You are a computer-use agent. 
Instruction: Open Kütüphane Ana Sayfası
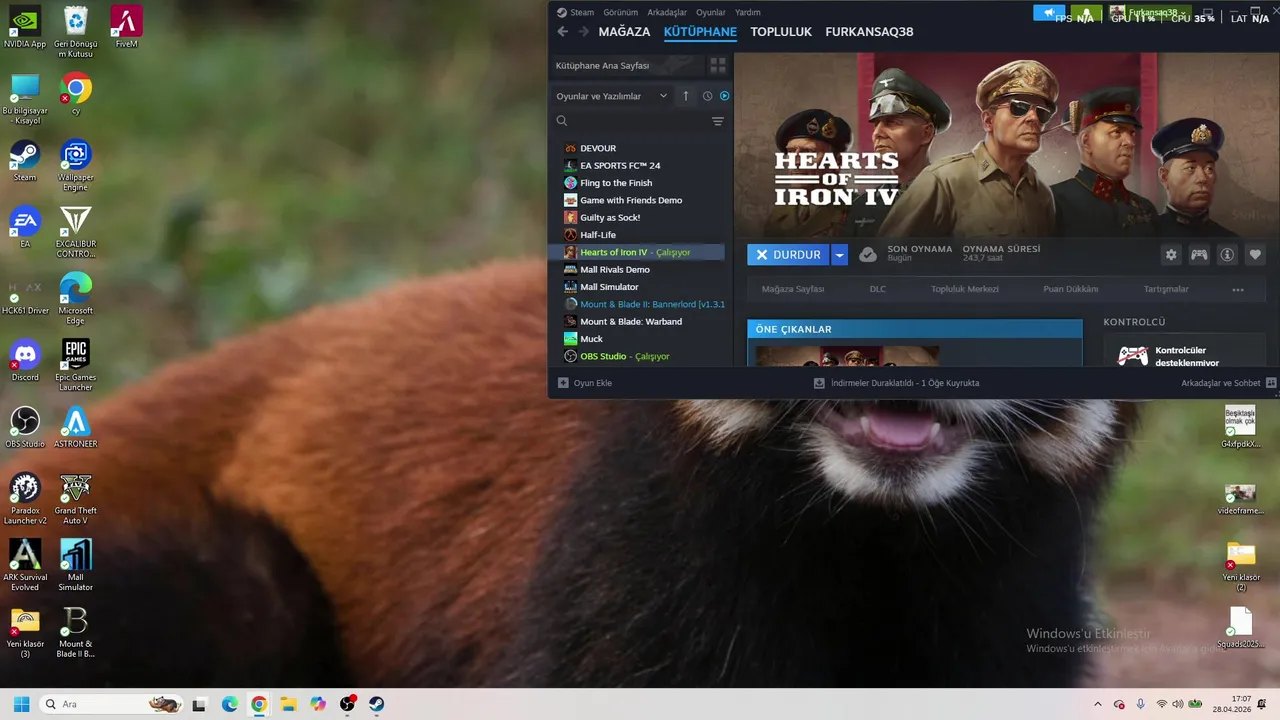click(627, 65)
